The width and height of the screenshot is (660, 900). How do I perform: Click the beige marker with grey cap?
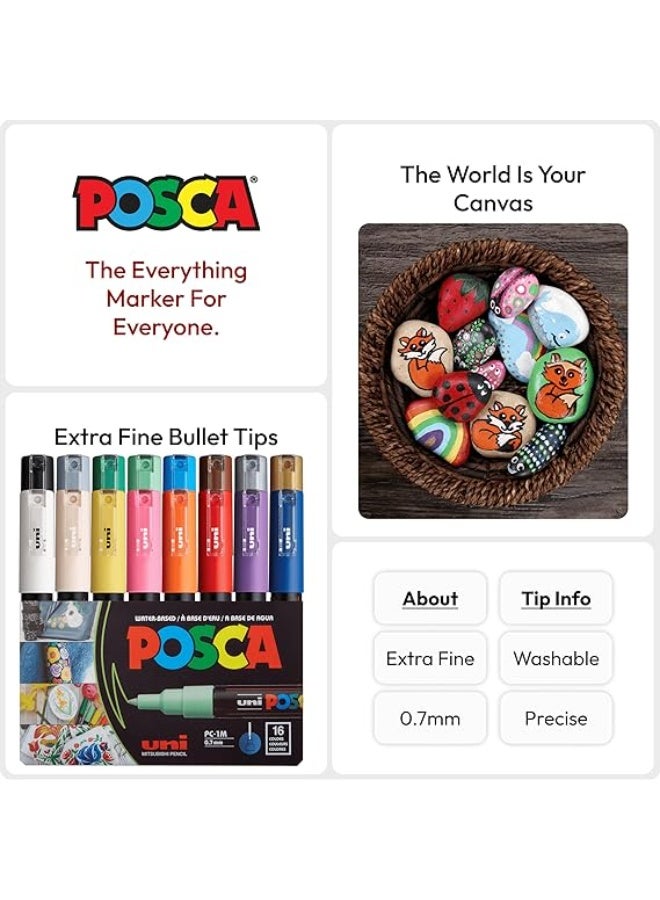tap(73, 527)
